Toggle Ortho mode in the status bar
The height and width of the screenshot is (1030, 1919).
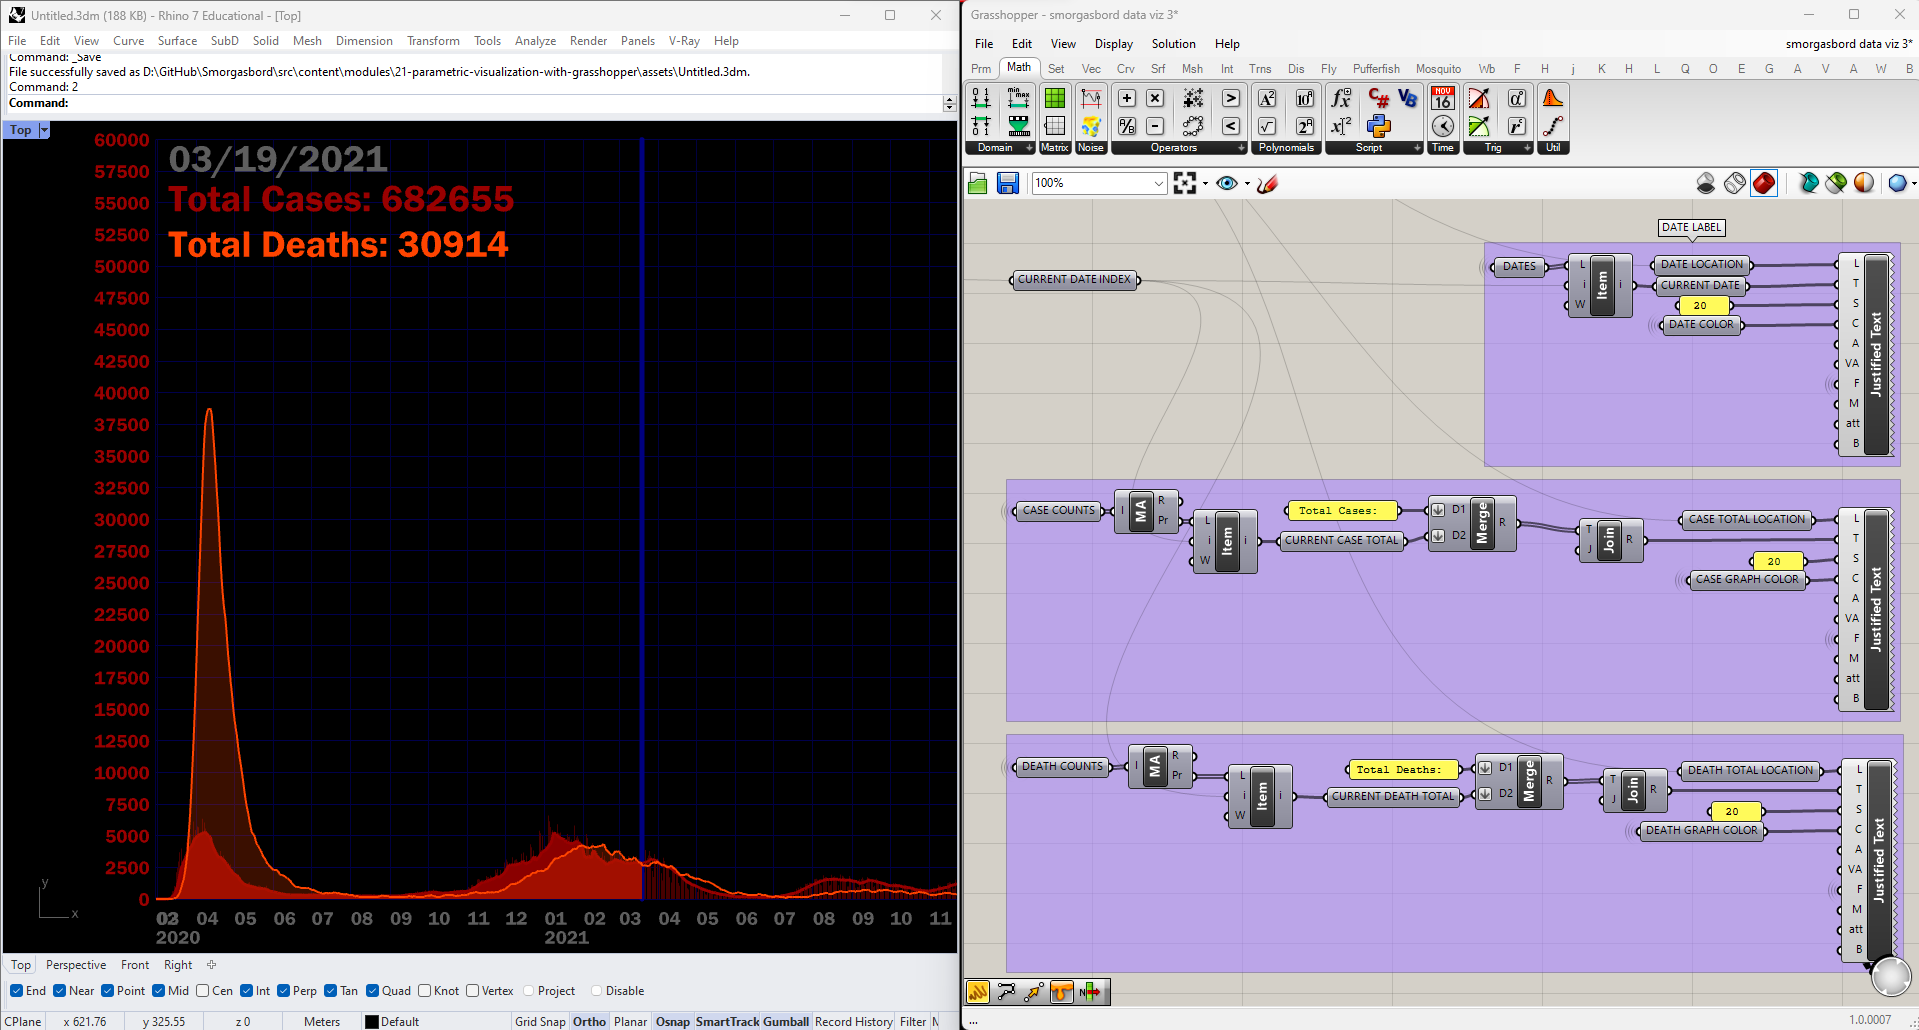(x=589, y=1021)
